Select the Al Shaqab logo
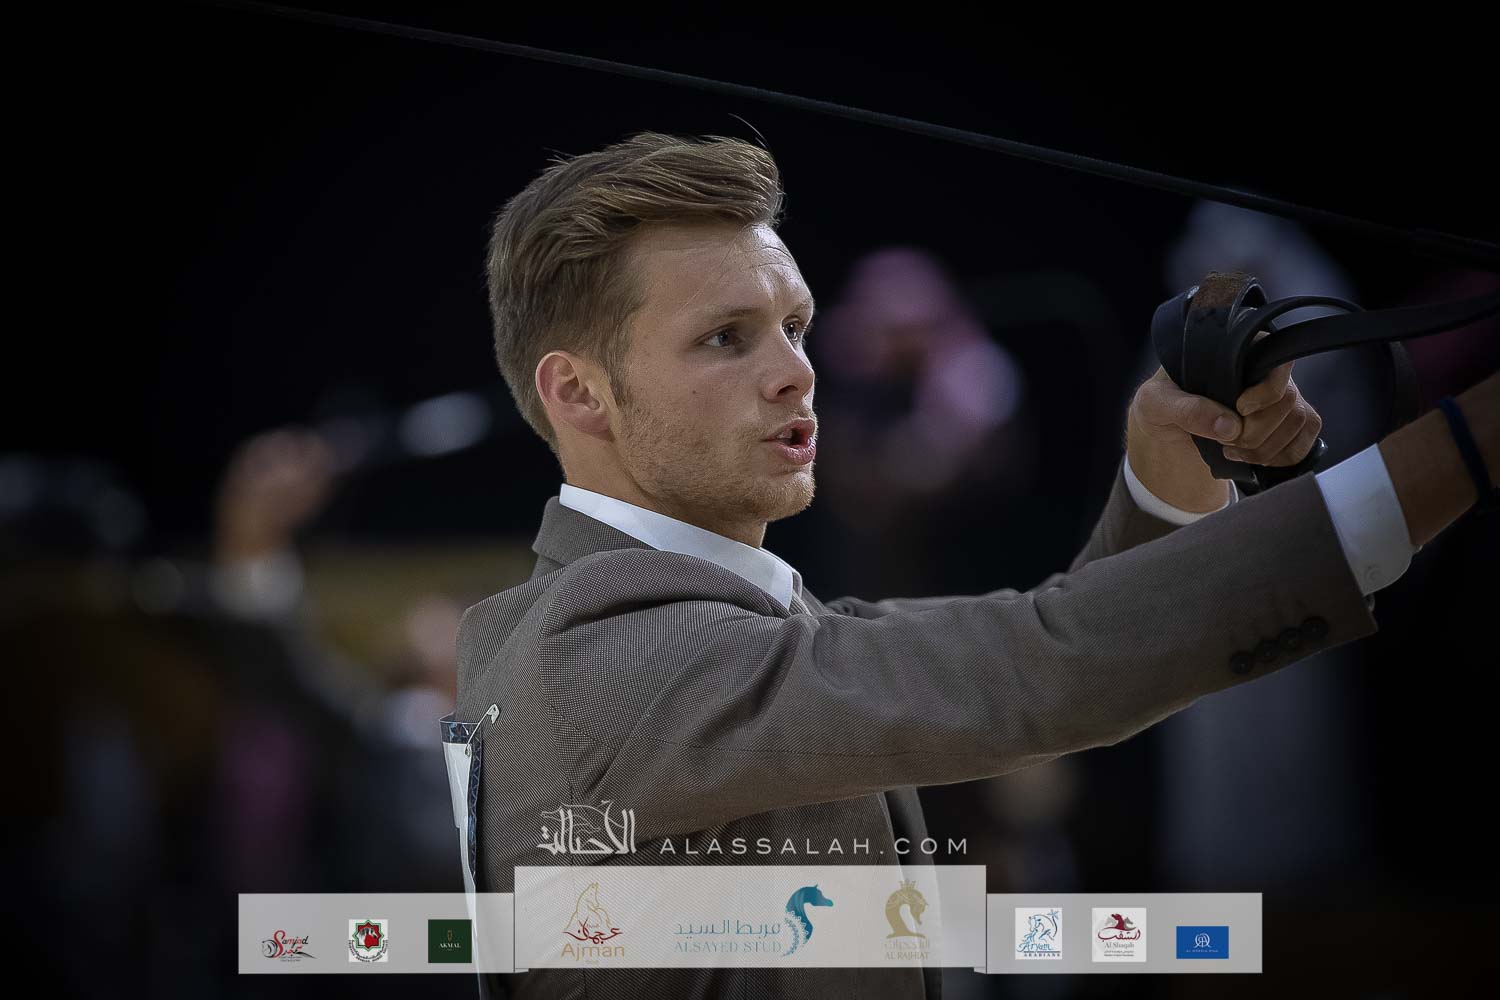The image size is (1500, 1000). pyautogui.click(x=1118, y=935)
